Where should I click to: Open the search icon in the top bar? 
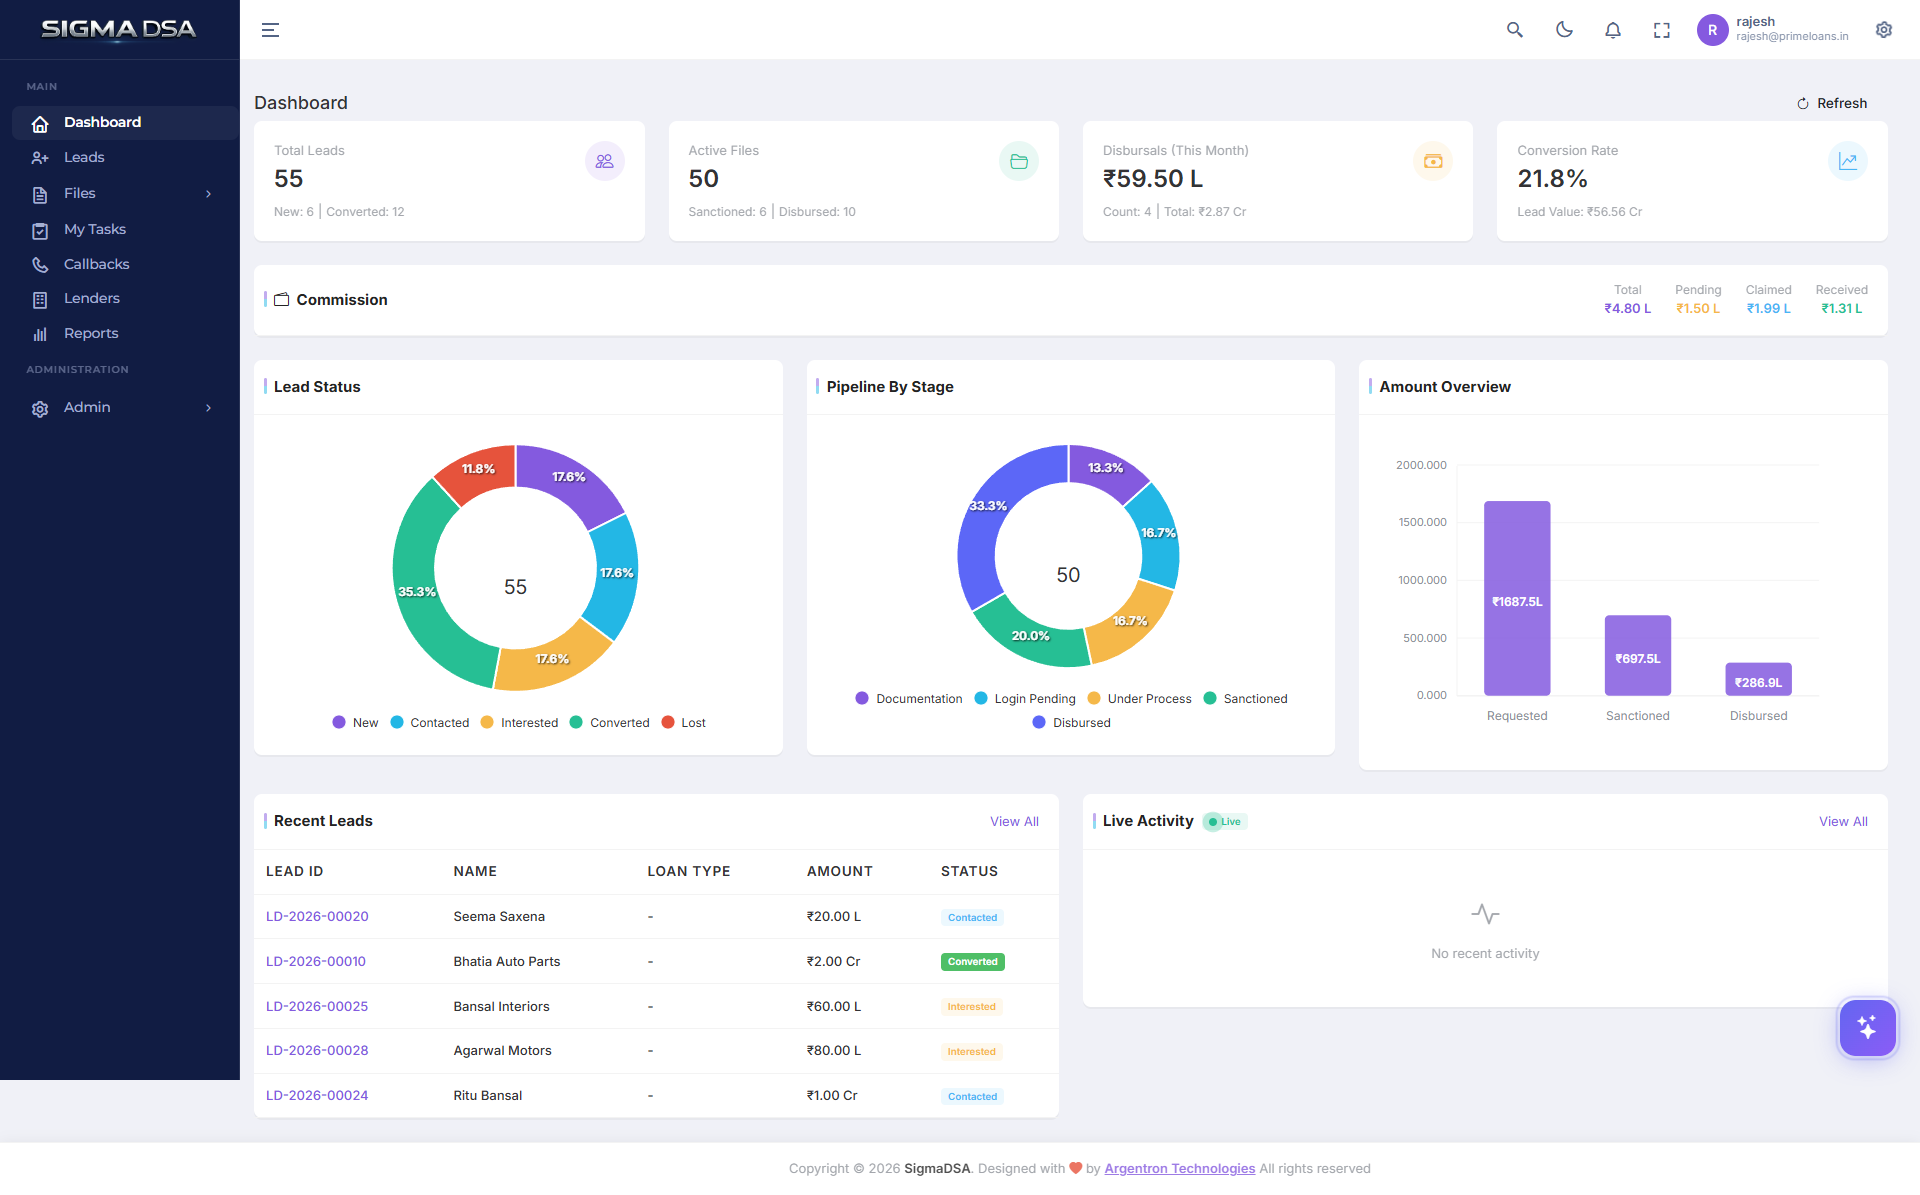(x=1514, y=30)
